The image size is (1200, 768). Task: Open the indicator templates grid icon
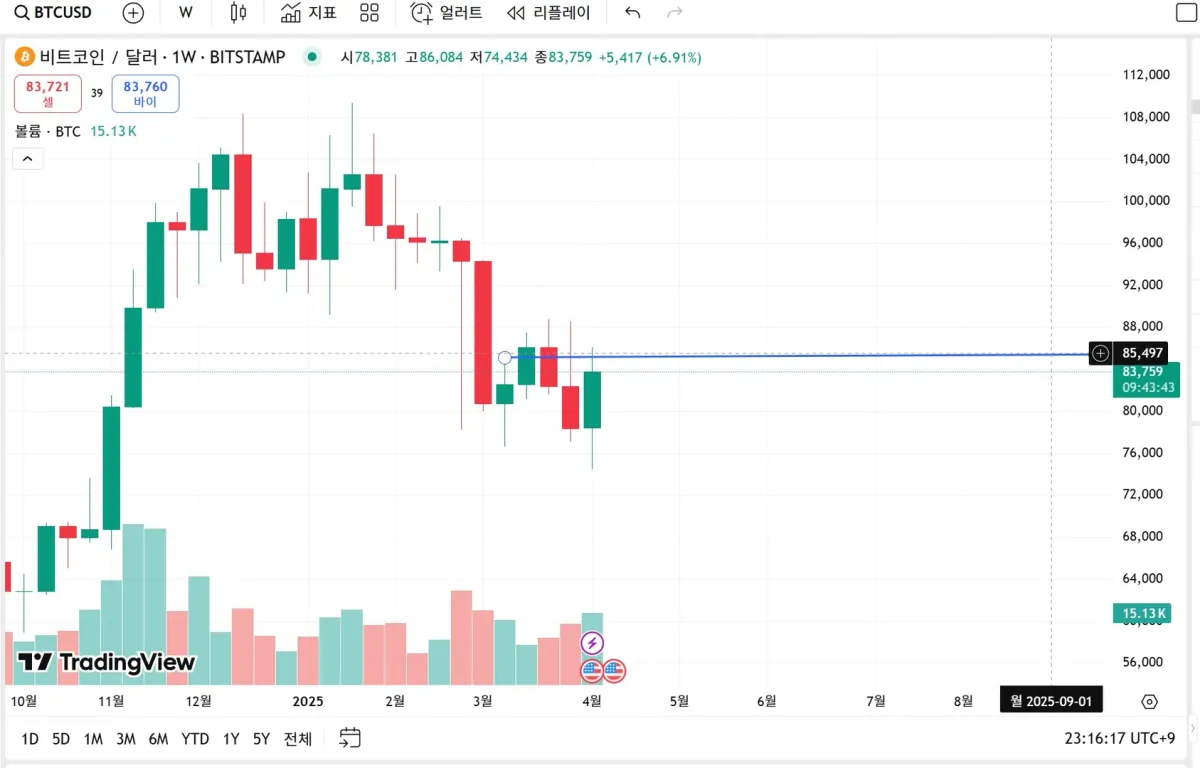(370, 13)
